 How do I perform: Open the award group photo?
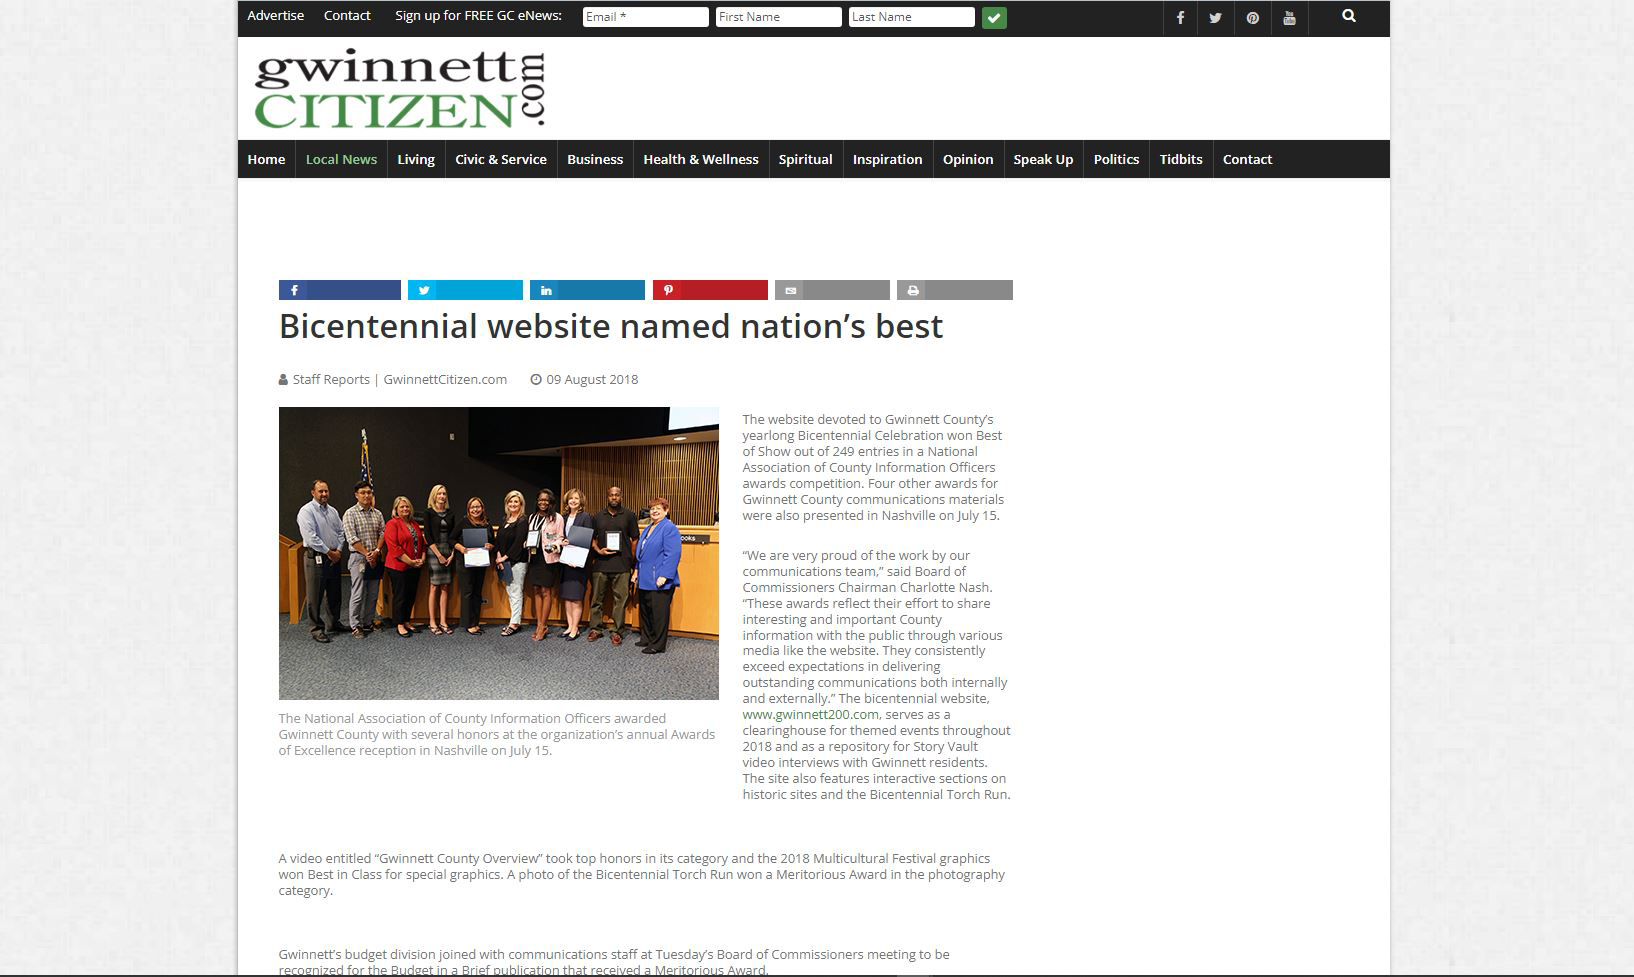point(498,553)
